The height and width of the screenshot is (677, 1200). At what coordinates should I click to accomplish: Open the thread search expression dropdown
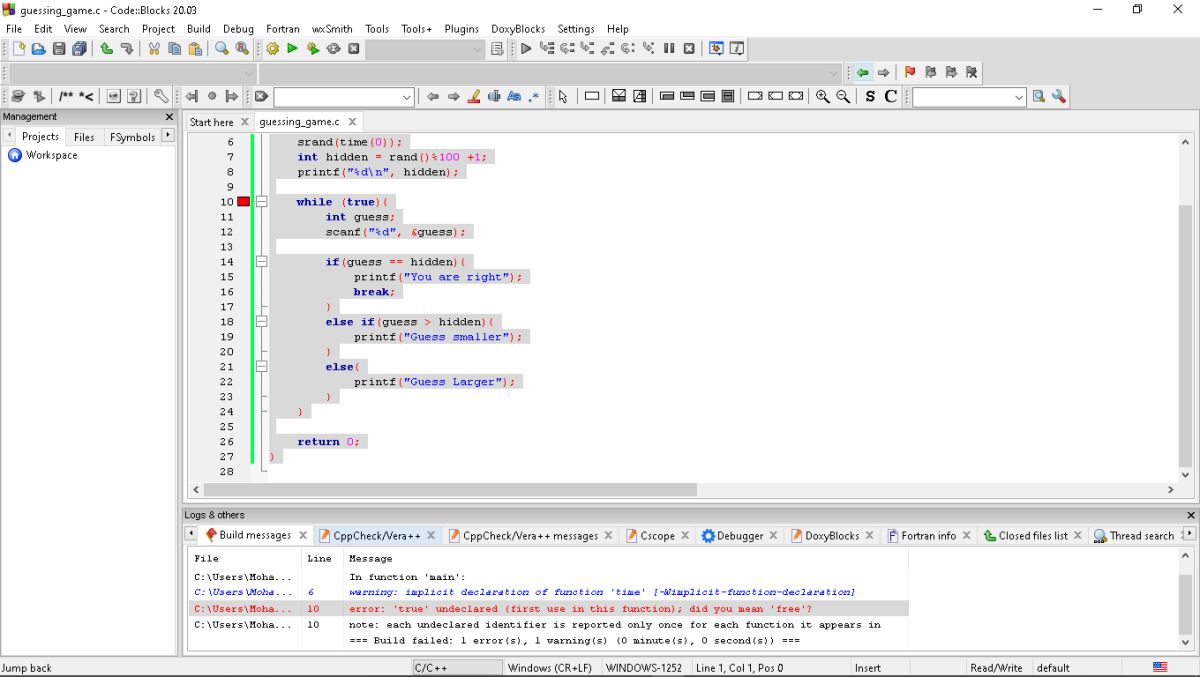(x=1019, y=97)
